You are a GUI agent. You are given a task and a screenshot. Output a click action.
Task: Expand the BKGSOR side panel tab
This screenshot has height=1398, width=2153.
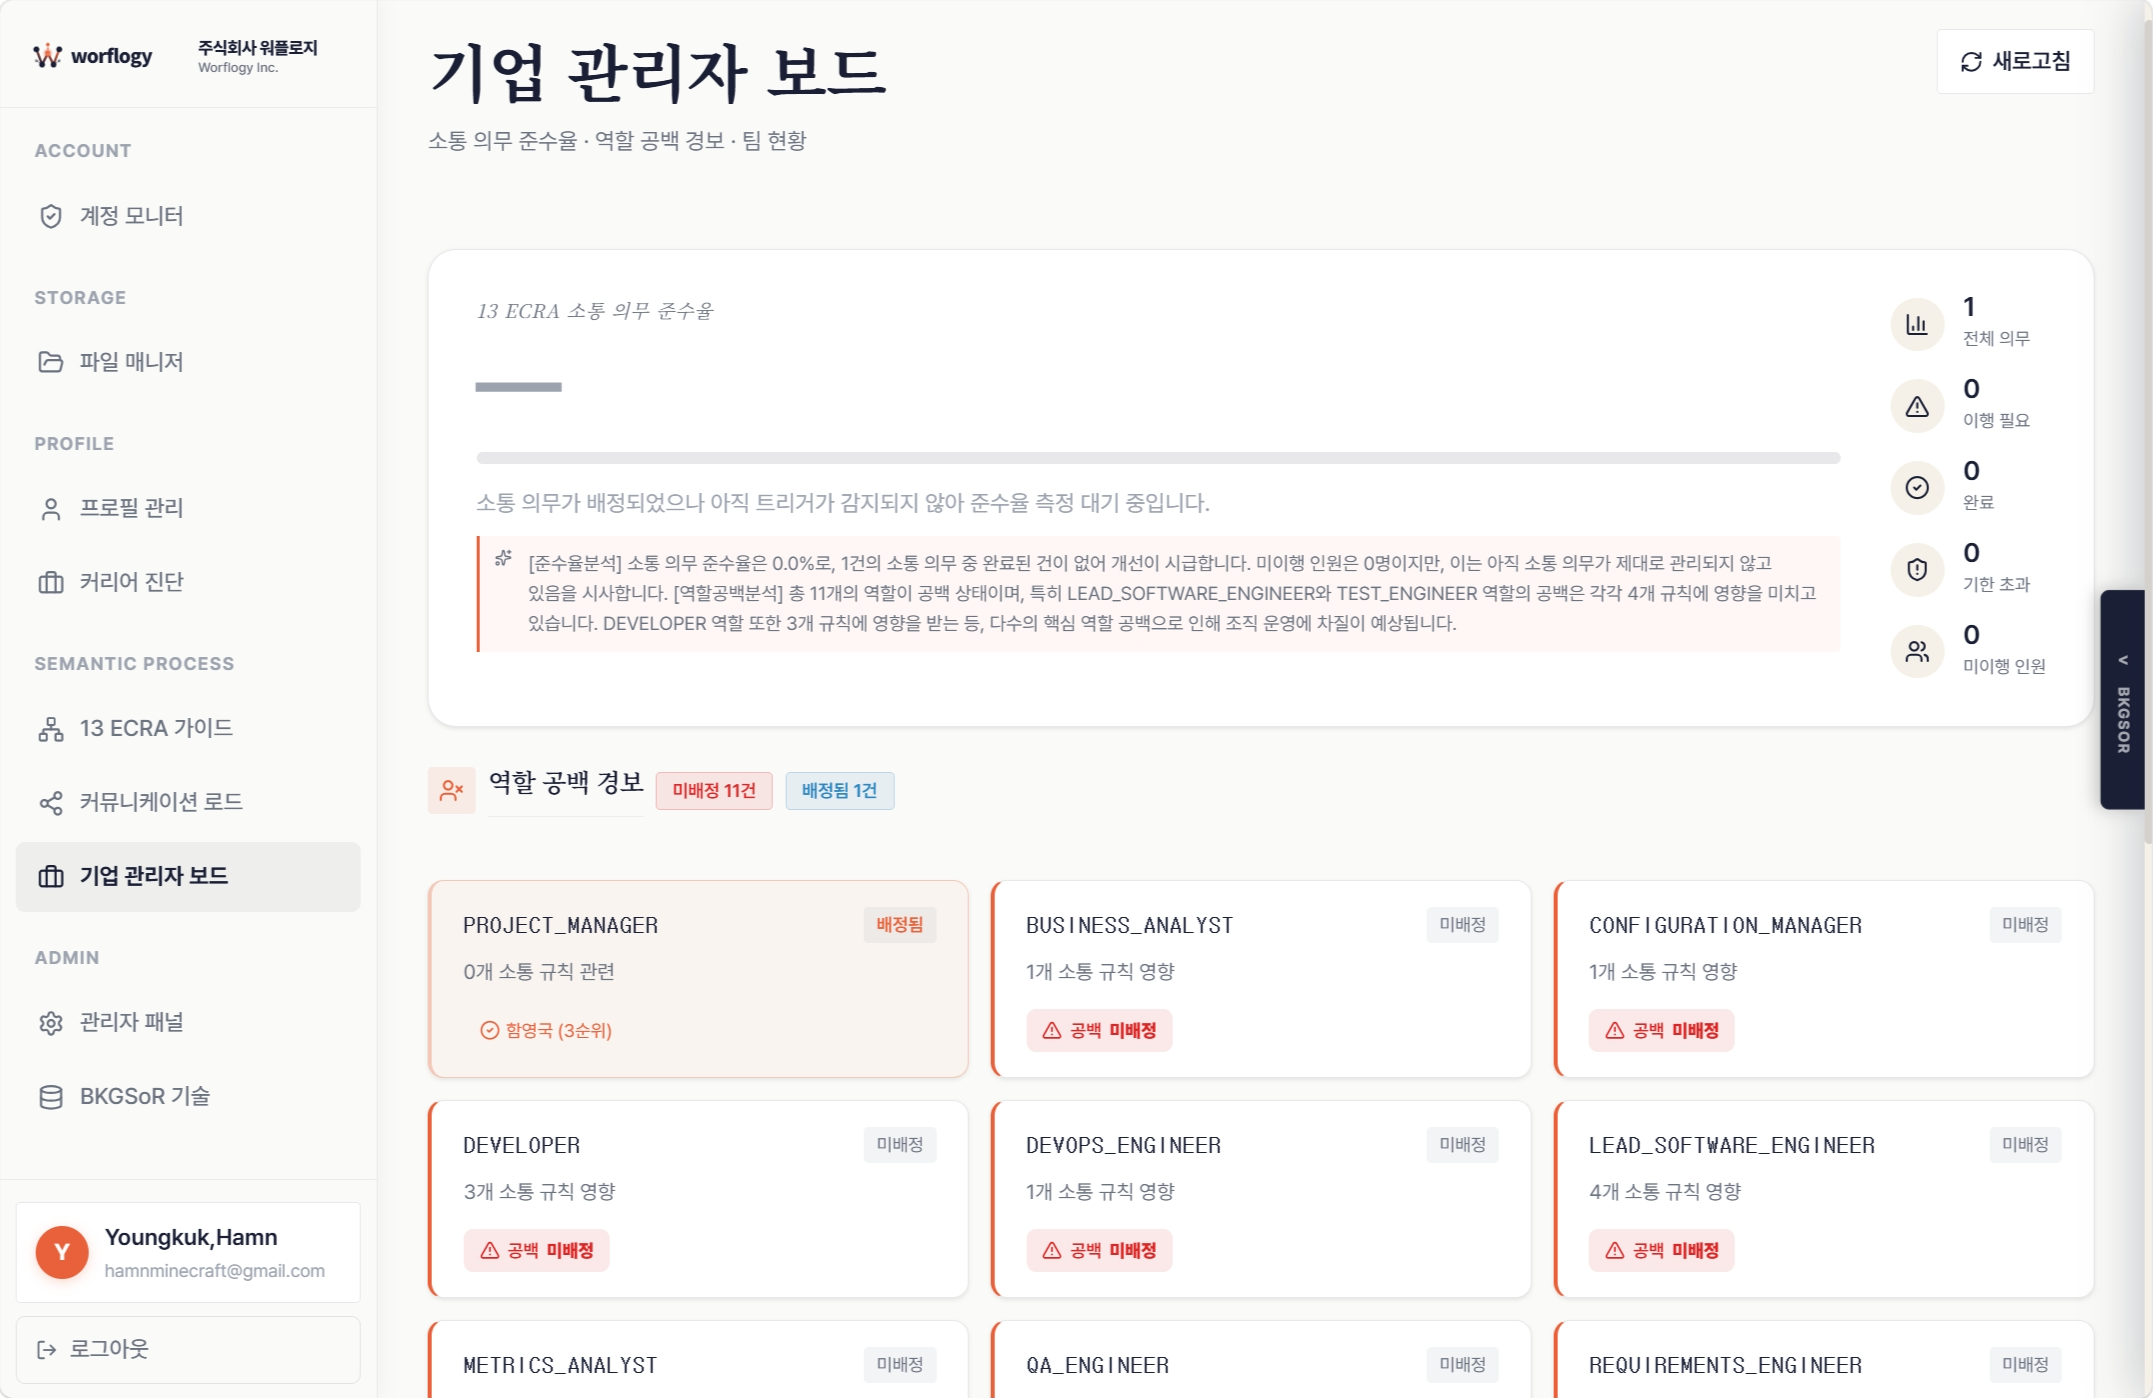2122,700
